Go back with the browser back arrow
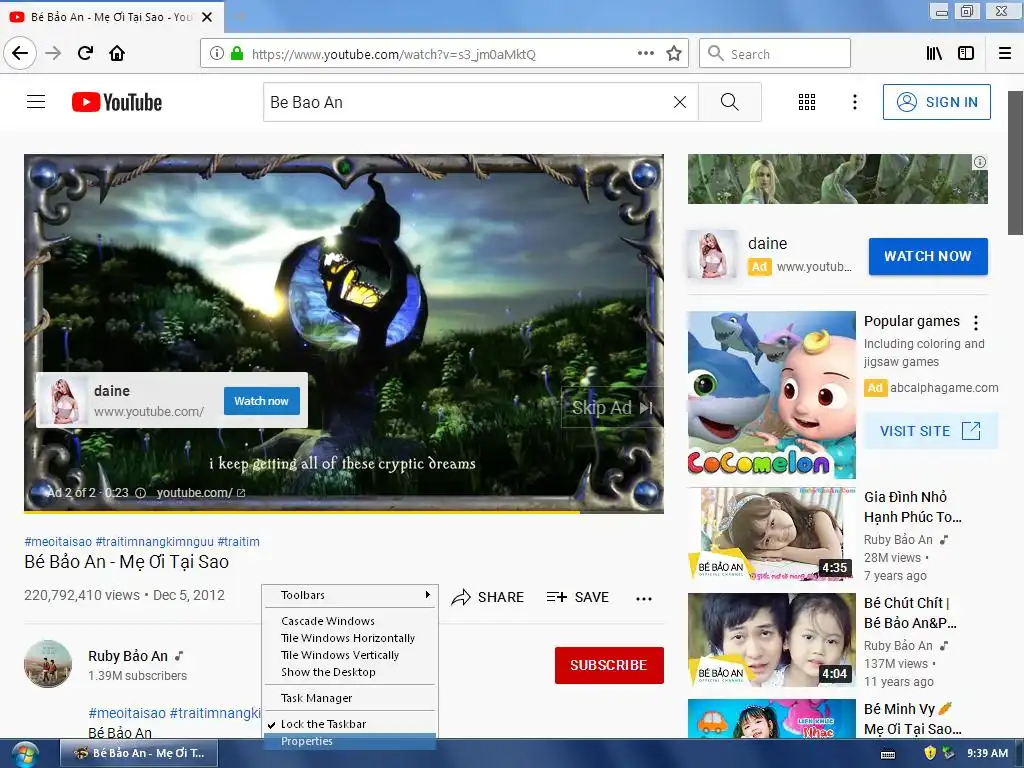The width and height of the screenshot is (1024, 768). [x=20, y=54]
